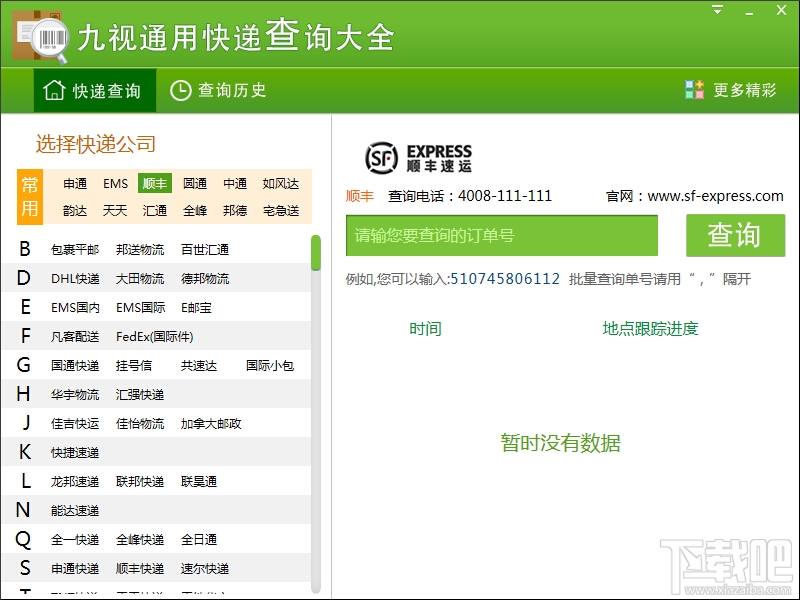
Task: Select 宅急送 in common couriers
Action: [x=281, y=210]
